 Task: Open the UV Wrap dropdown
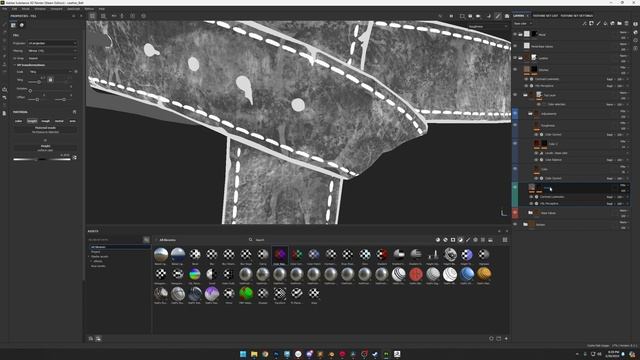tap(52, 58)
